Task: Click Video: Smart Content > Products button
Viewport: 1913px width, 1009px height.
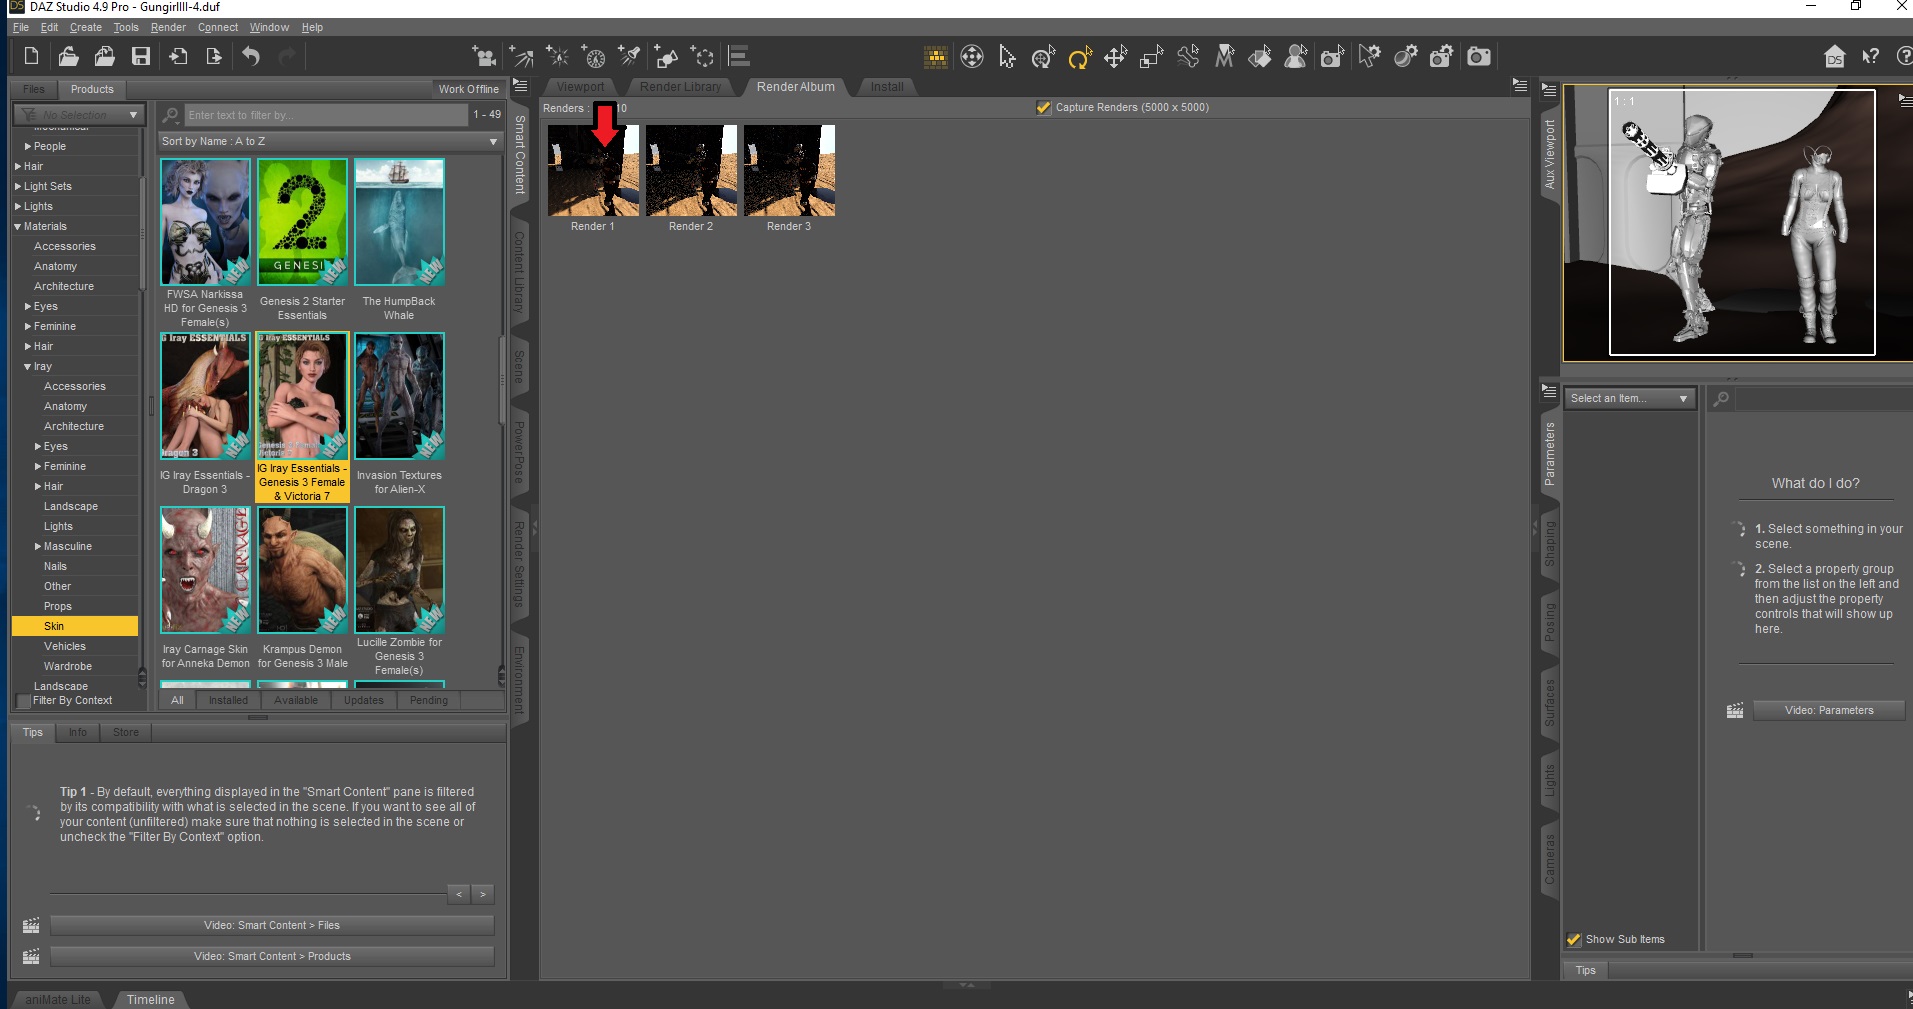Action: pos(272,956)
